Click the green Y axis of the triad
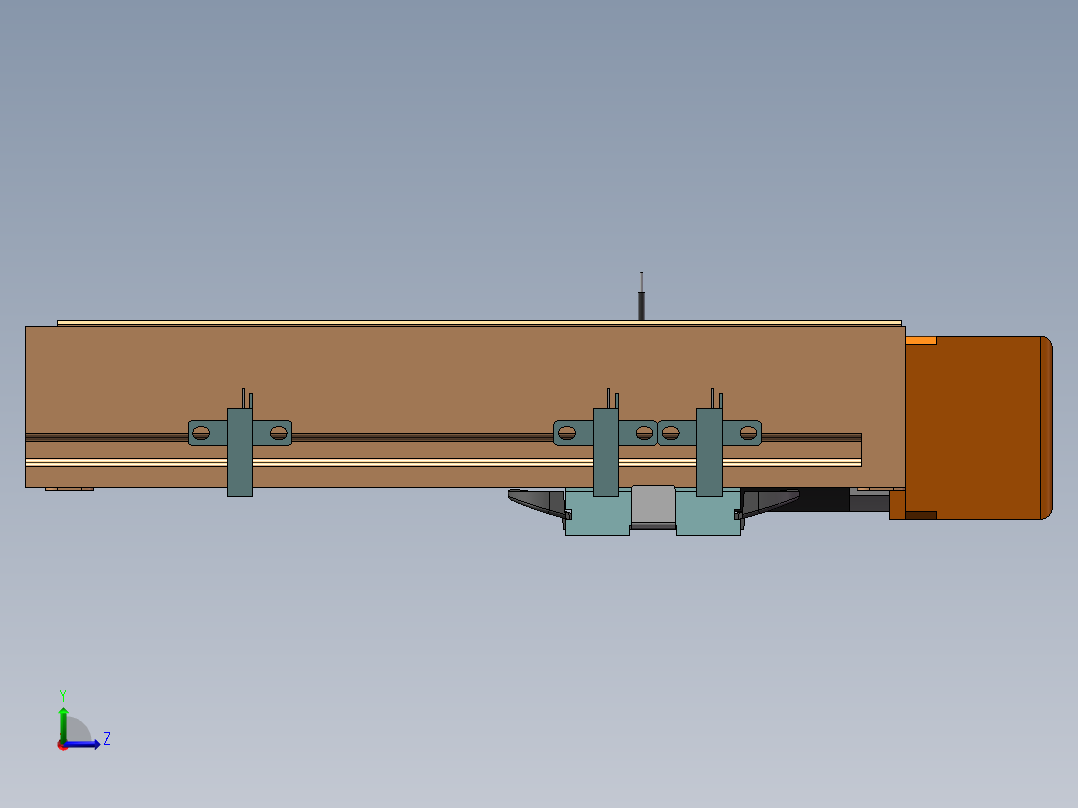 63,718
